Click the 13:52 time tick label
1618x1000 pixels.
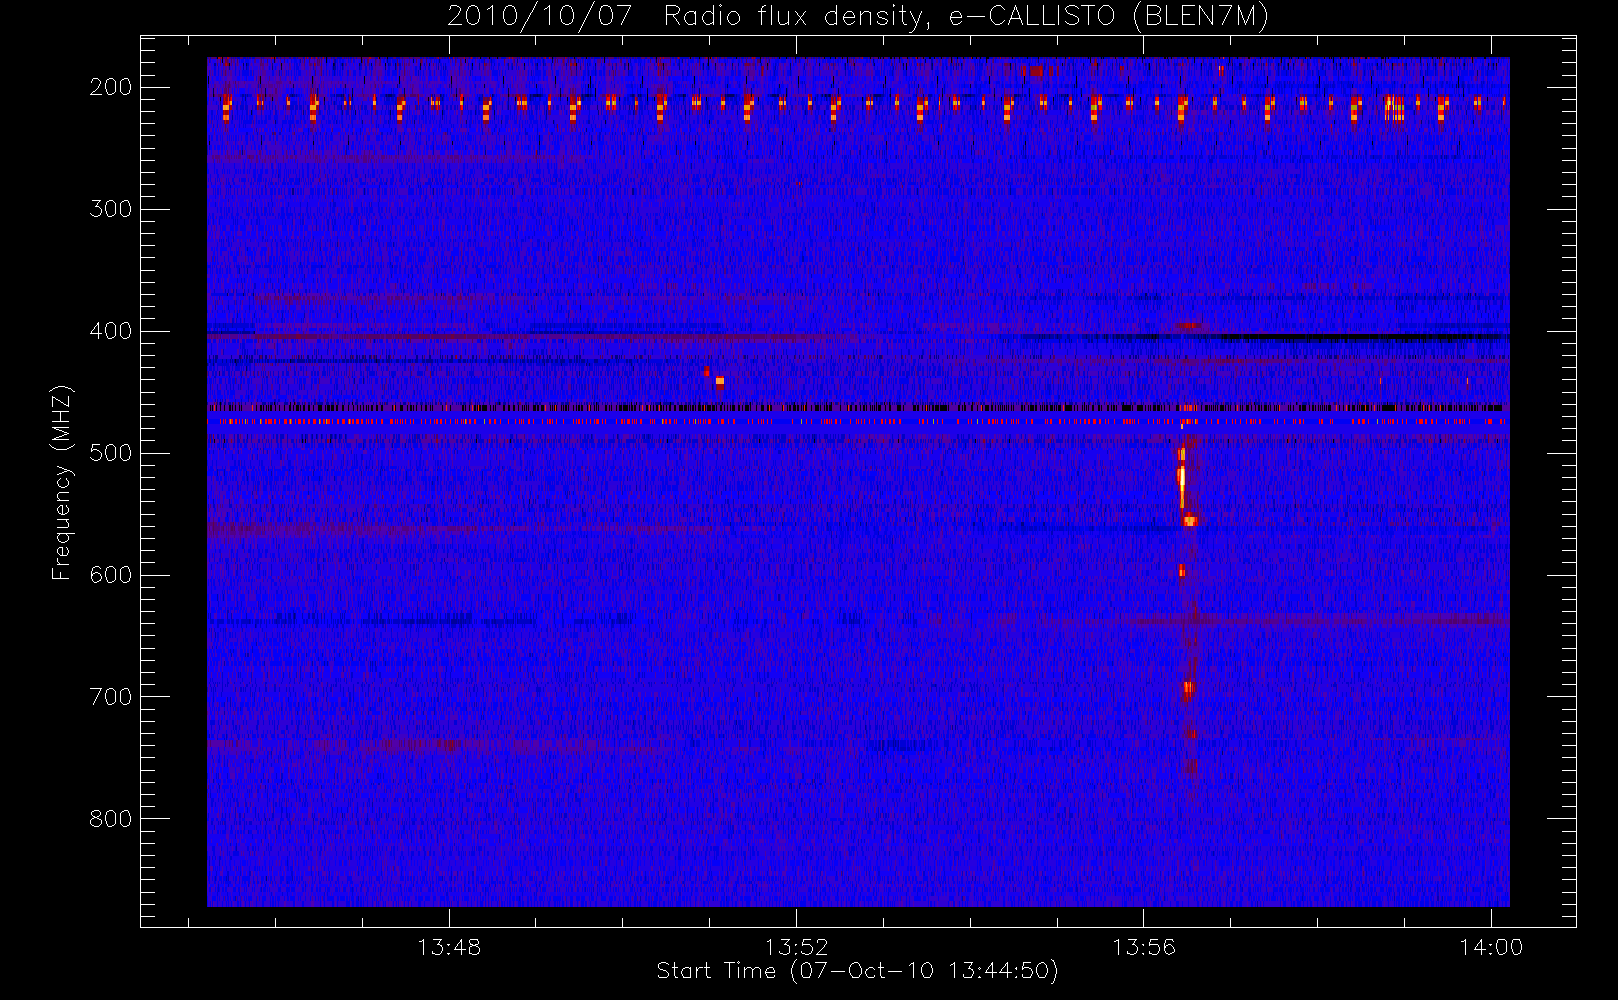tap(796, 947)
